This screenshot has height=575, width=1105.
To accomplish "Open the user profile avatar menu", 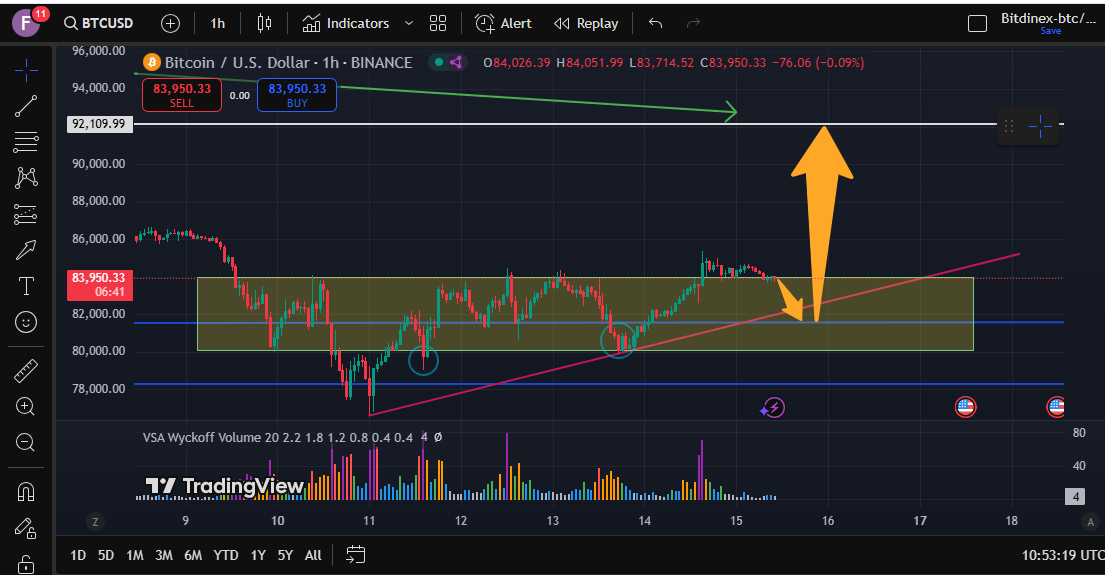I will click(26, 23).
